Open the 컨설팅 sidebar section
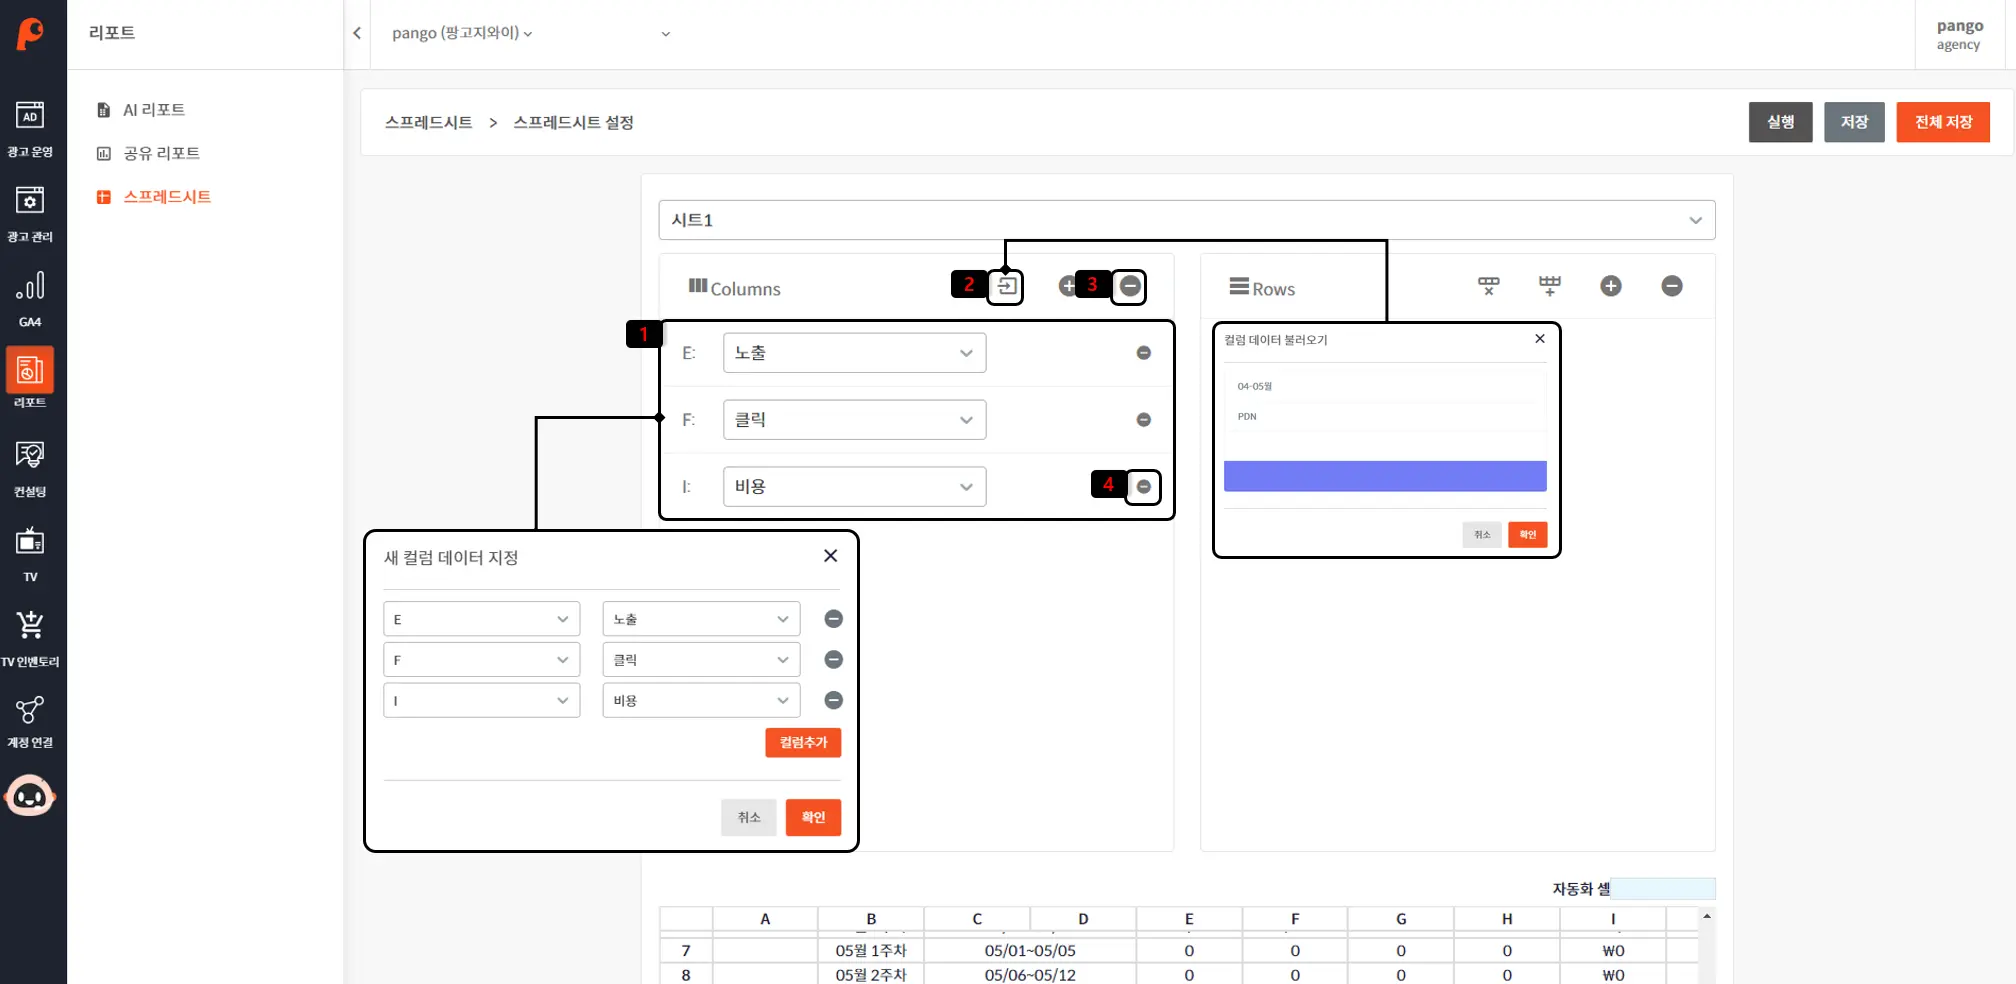 (x=30, y=468)
